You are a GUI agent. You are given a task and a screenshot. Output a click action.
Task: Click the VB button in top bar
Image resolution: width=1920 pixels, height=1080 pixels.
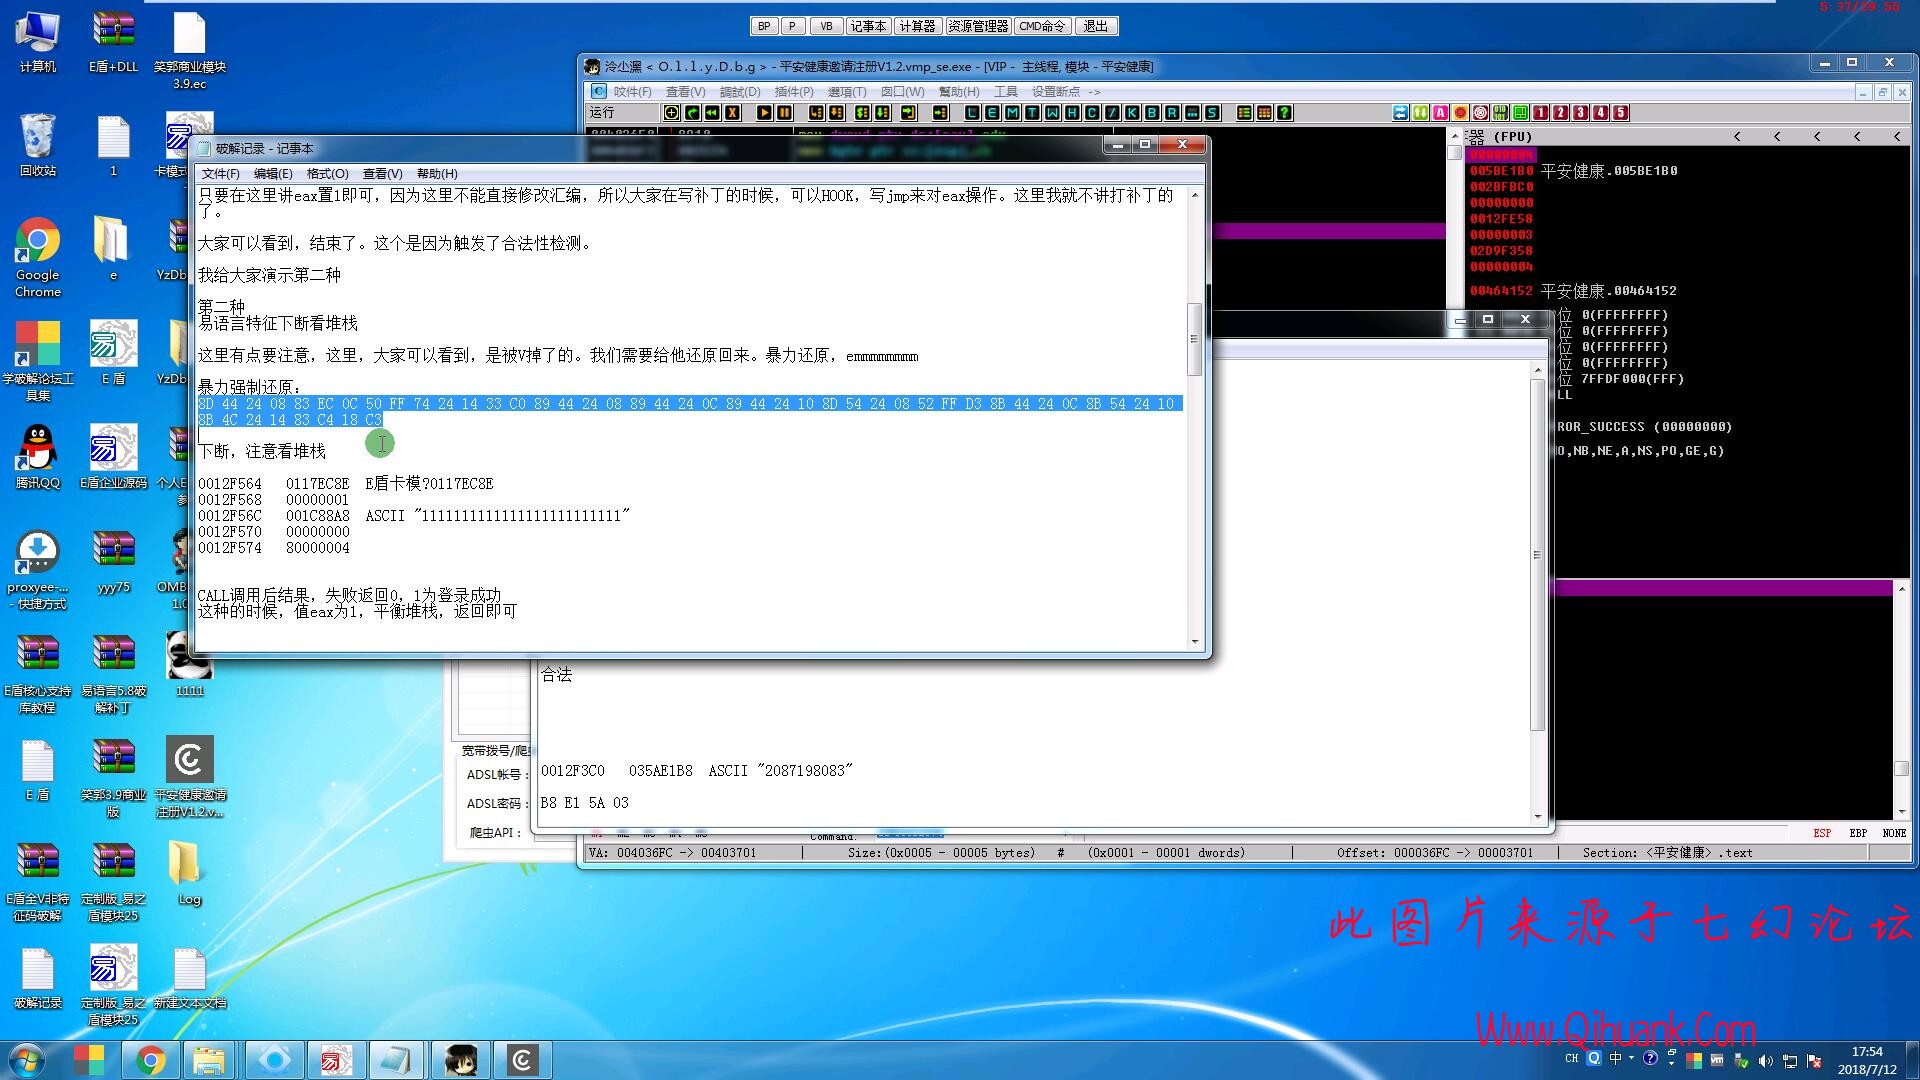(x=826, y=26)
